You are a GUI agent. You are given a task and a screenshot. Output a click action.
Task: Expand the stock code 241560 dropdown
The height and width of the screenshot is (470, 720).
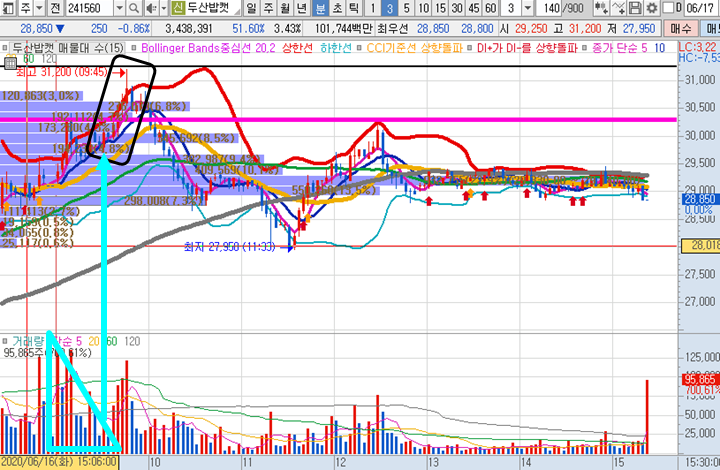pyautogui.click(x=119, y=8)
